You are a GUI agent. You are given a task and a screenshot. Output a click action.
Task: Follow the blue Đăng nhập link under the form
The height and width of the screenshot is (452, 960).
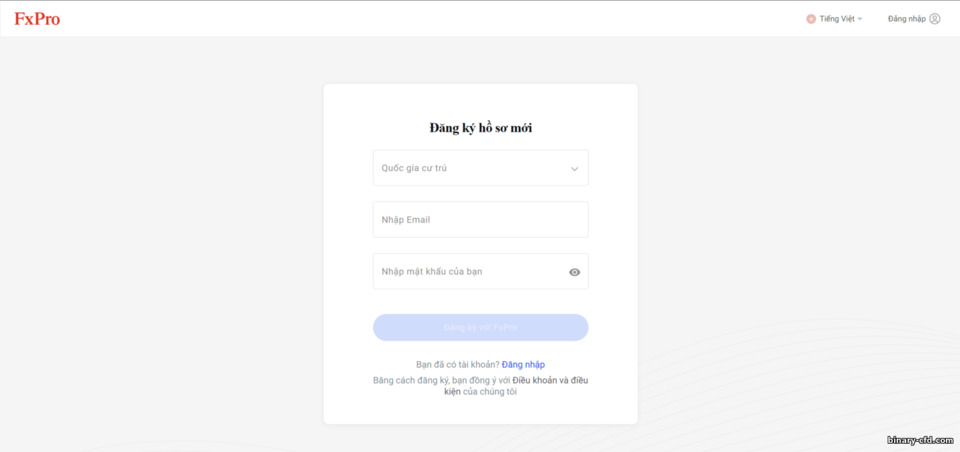pyautogui.click(x=523, y=364)
